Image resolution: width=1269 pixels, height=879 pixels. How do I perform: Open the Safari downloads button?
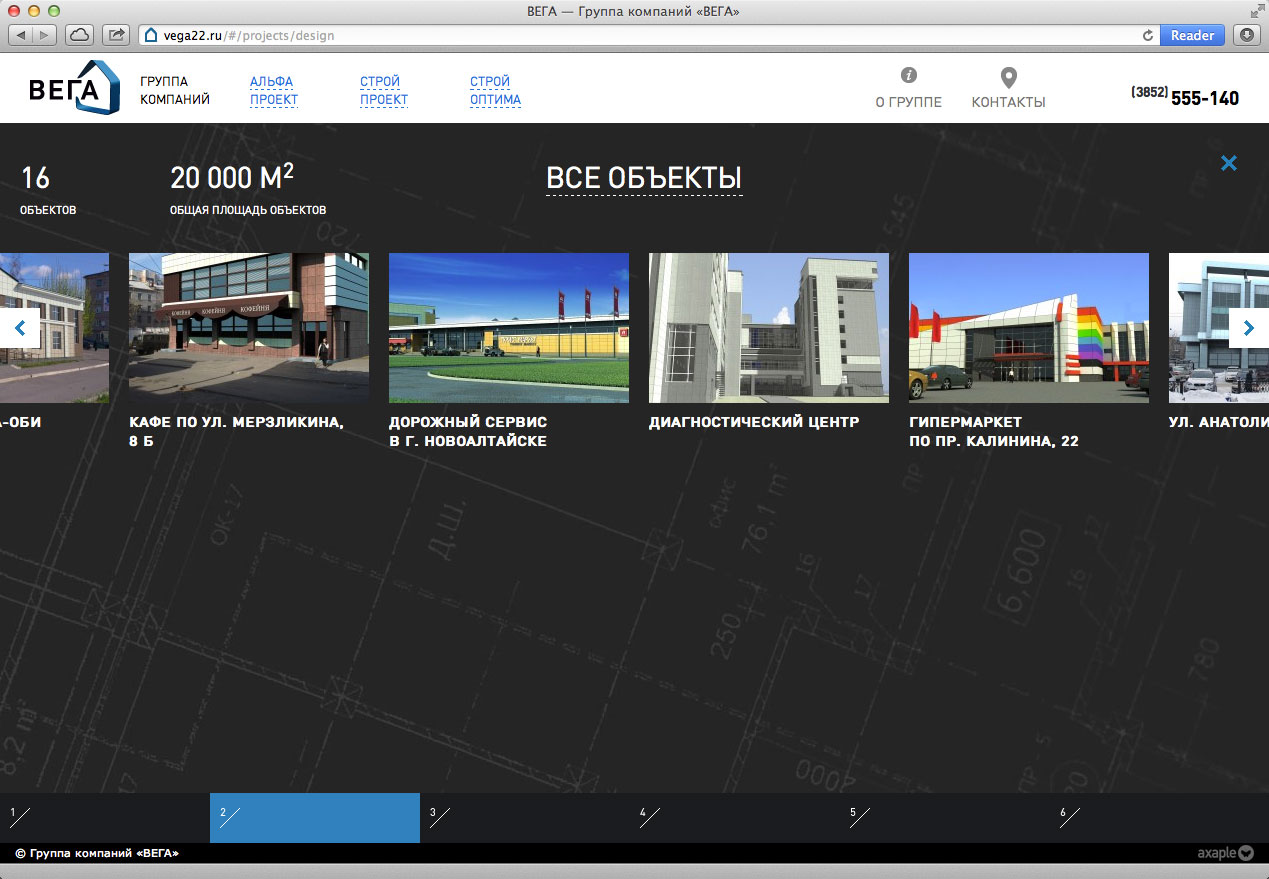(1246, 35)
